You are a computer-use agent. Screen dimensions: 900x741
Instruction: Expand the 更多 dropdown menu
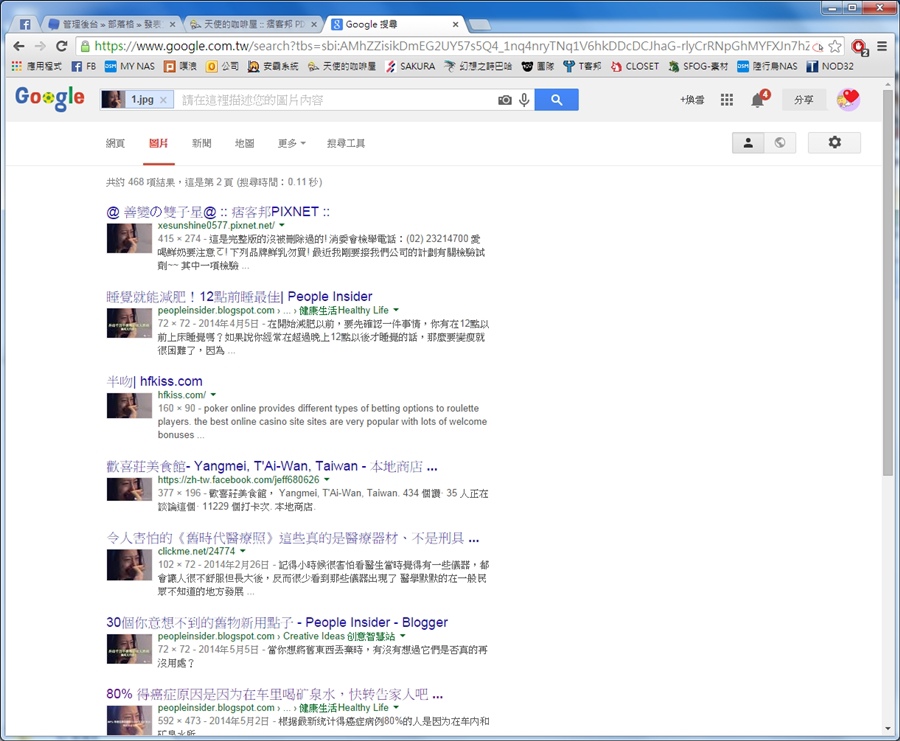point(292,143)
